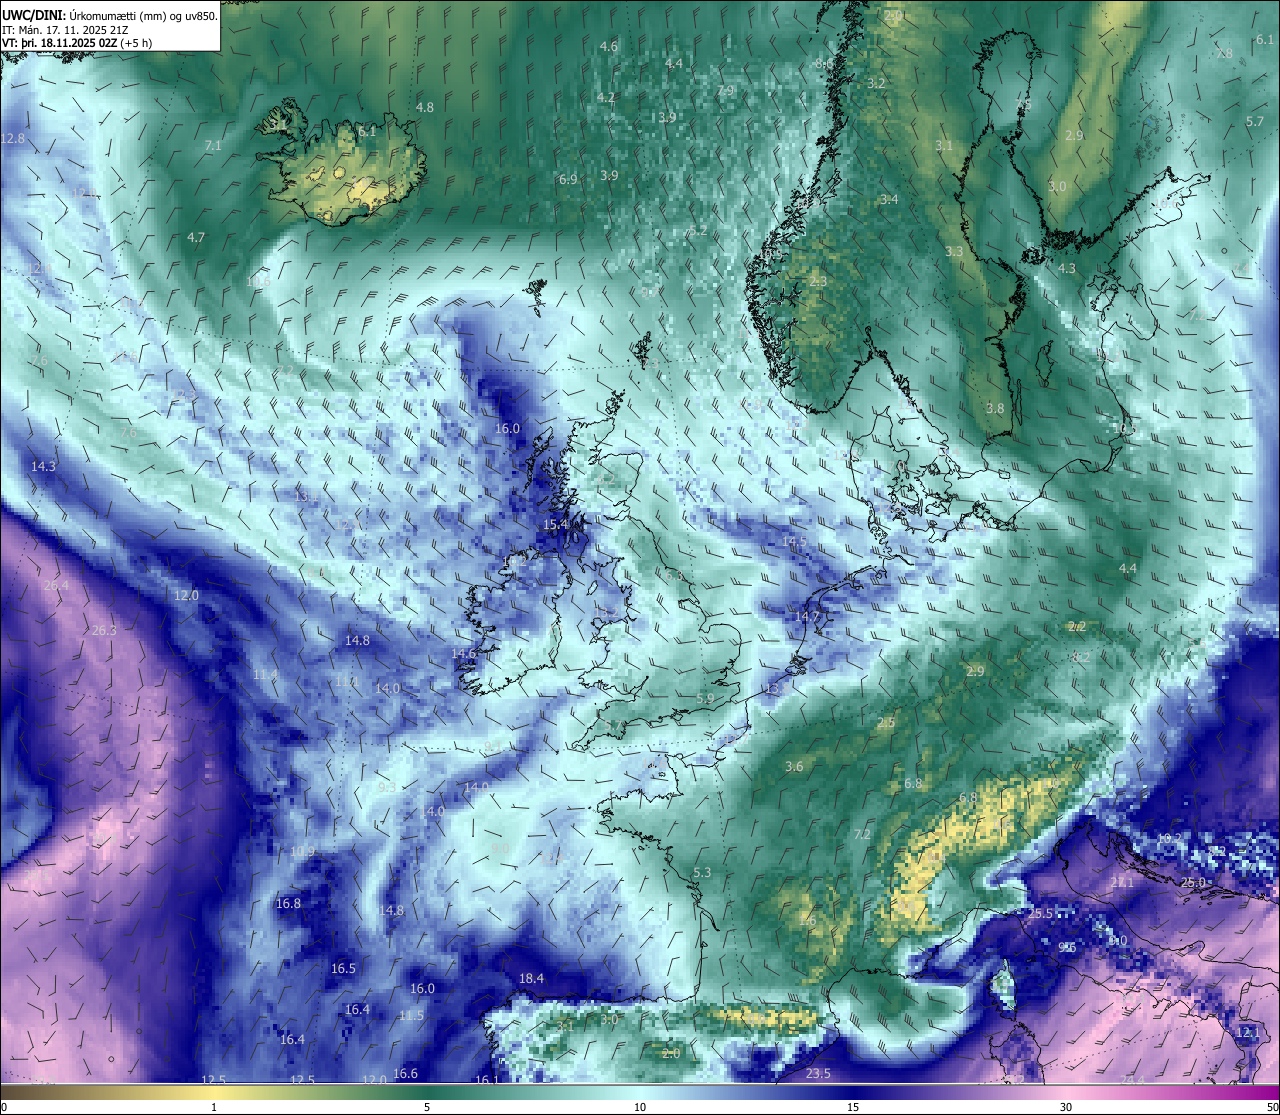Click the 16.5 value on the map
This screenshot has height=1115, width=1280.
click(343, 968)
